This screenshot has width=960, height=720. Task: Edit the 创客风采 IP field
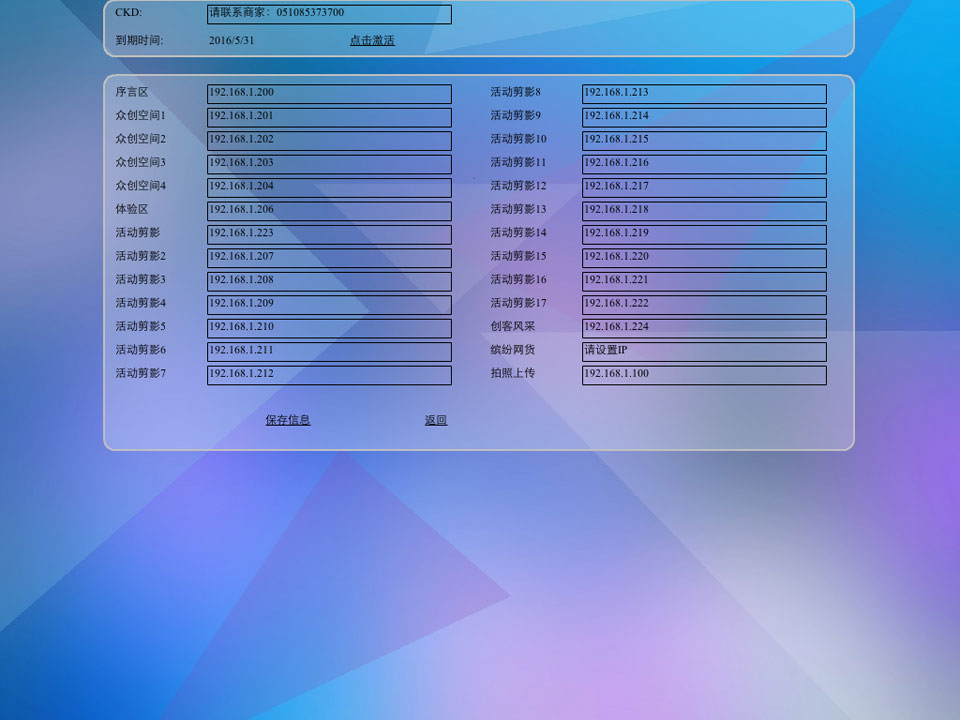click(704, 328)
